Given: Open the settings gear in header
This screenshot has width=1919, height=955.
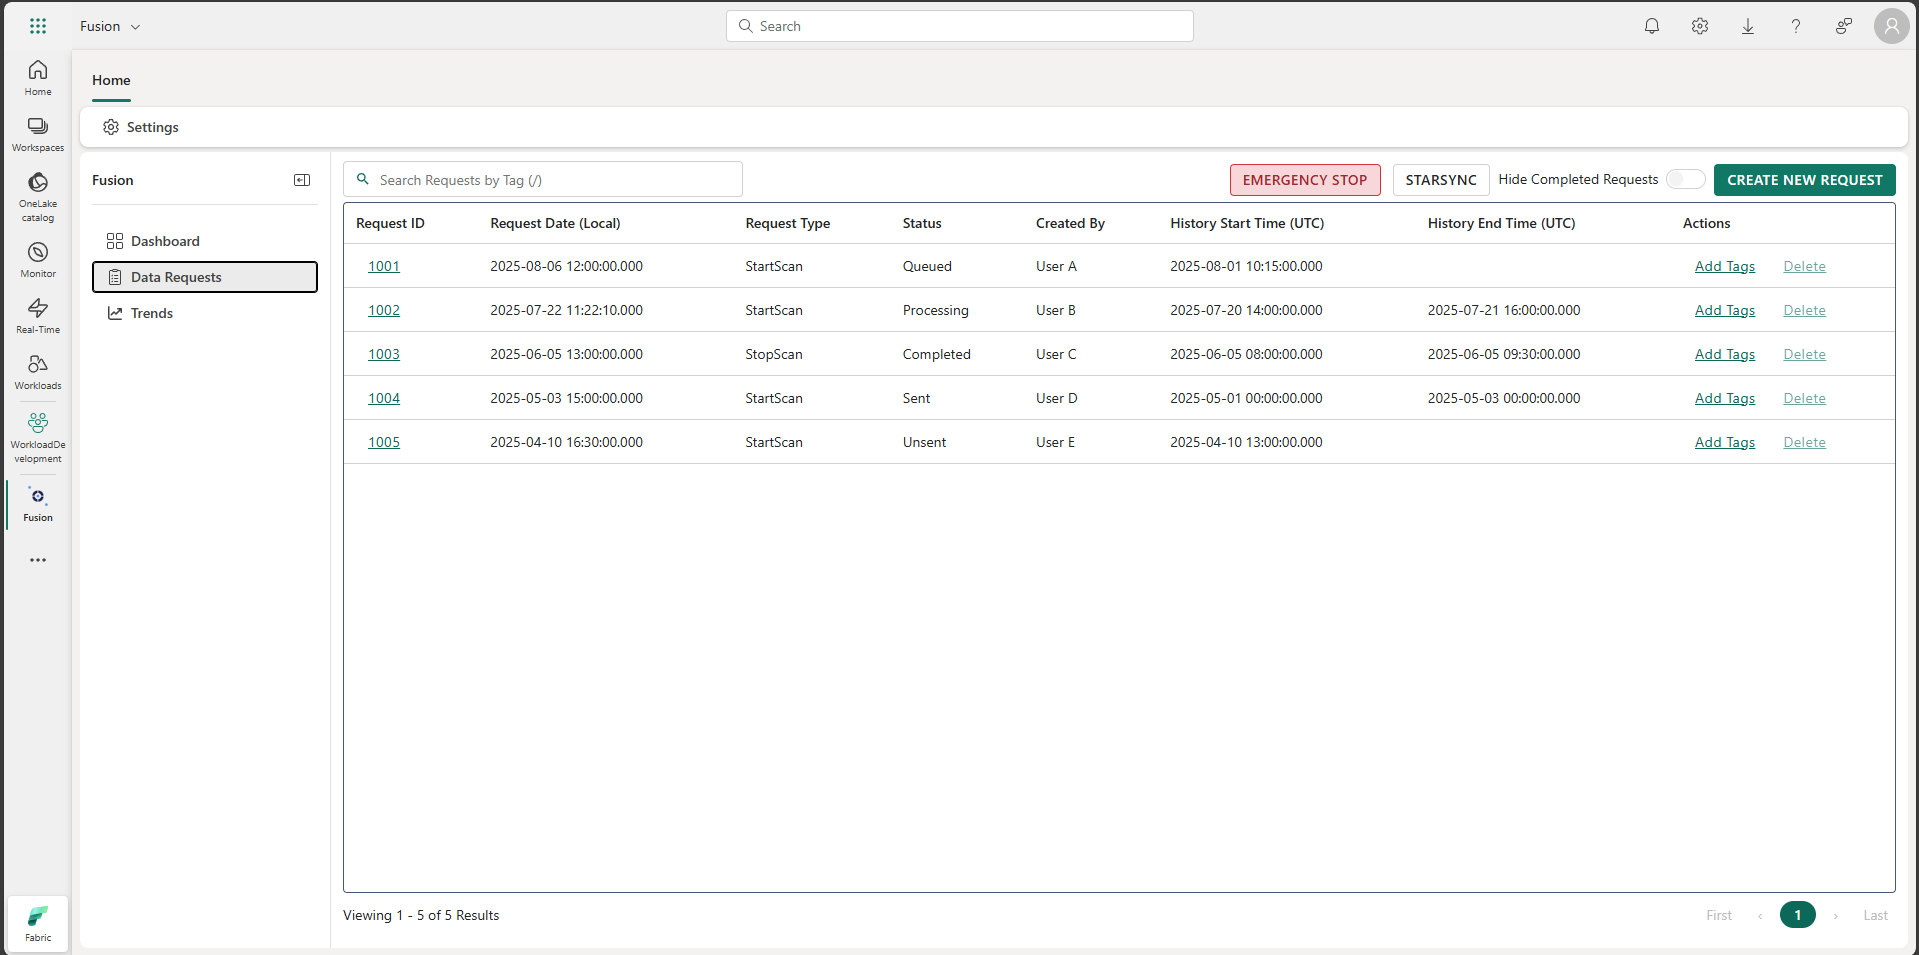Looking at the screenshot, I should point(1700,26).
